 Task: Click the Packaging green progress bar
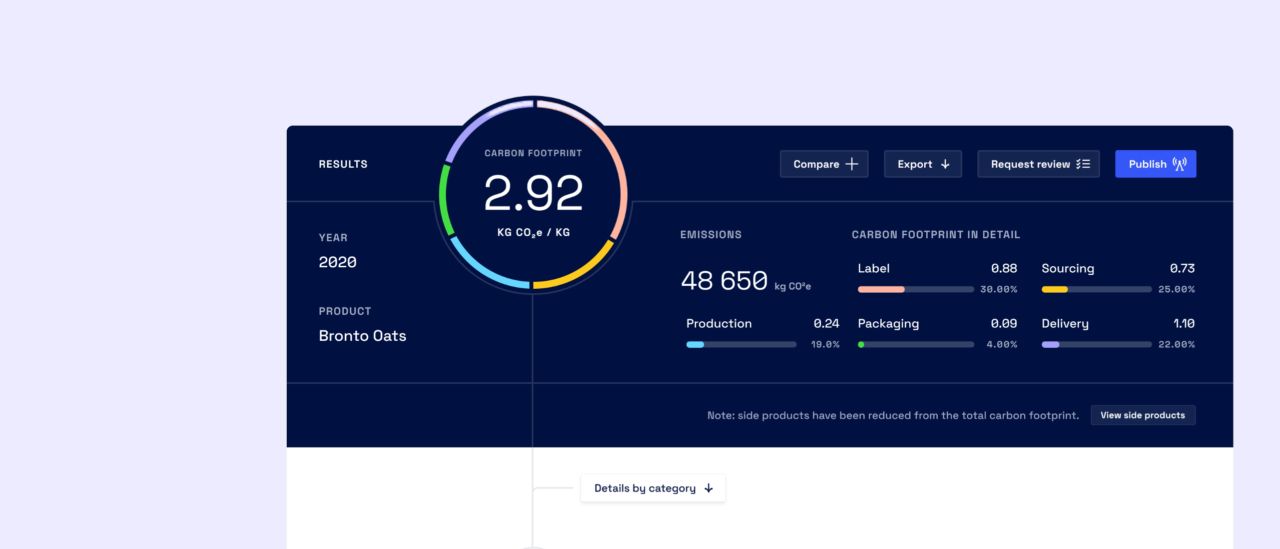tap(915, 344)
